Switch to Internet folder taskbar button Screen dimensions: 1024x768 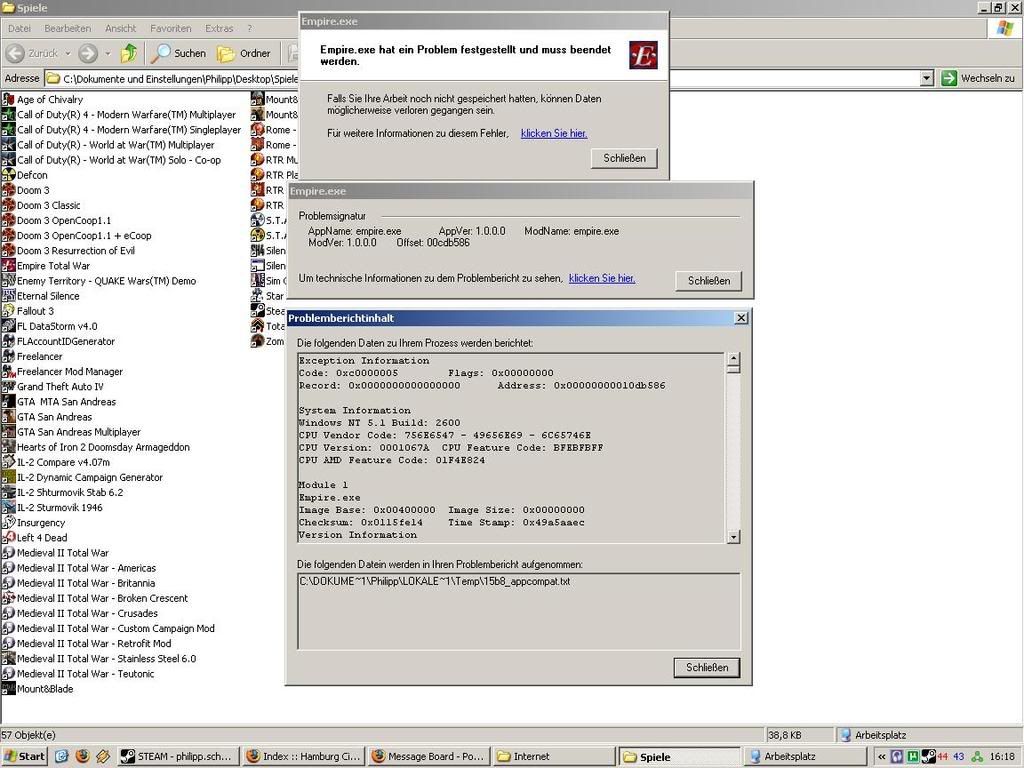pyautogui.click(x=554, y=756)
